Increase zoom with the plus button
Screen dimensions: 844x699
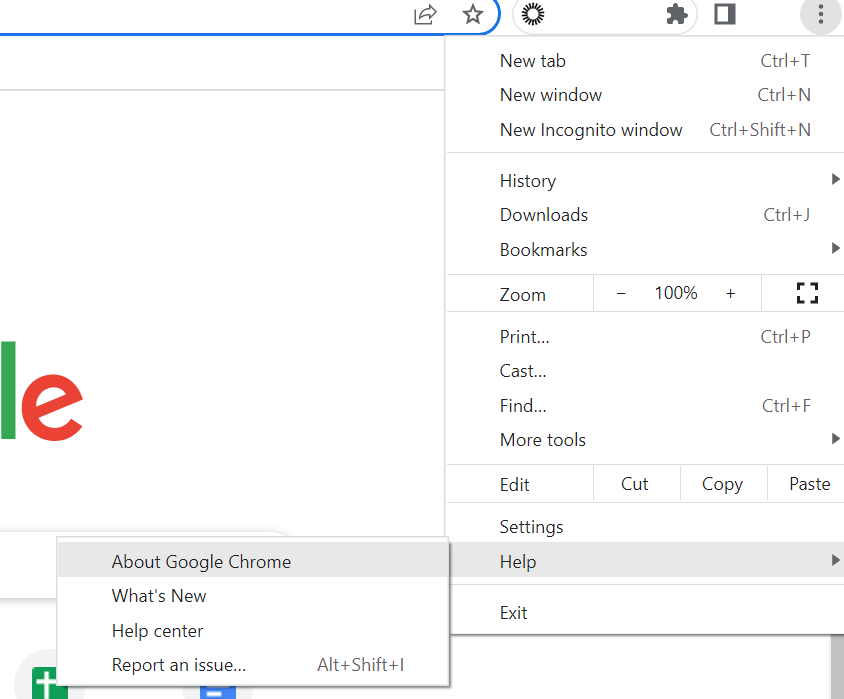(730, 293)
